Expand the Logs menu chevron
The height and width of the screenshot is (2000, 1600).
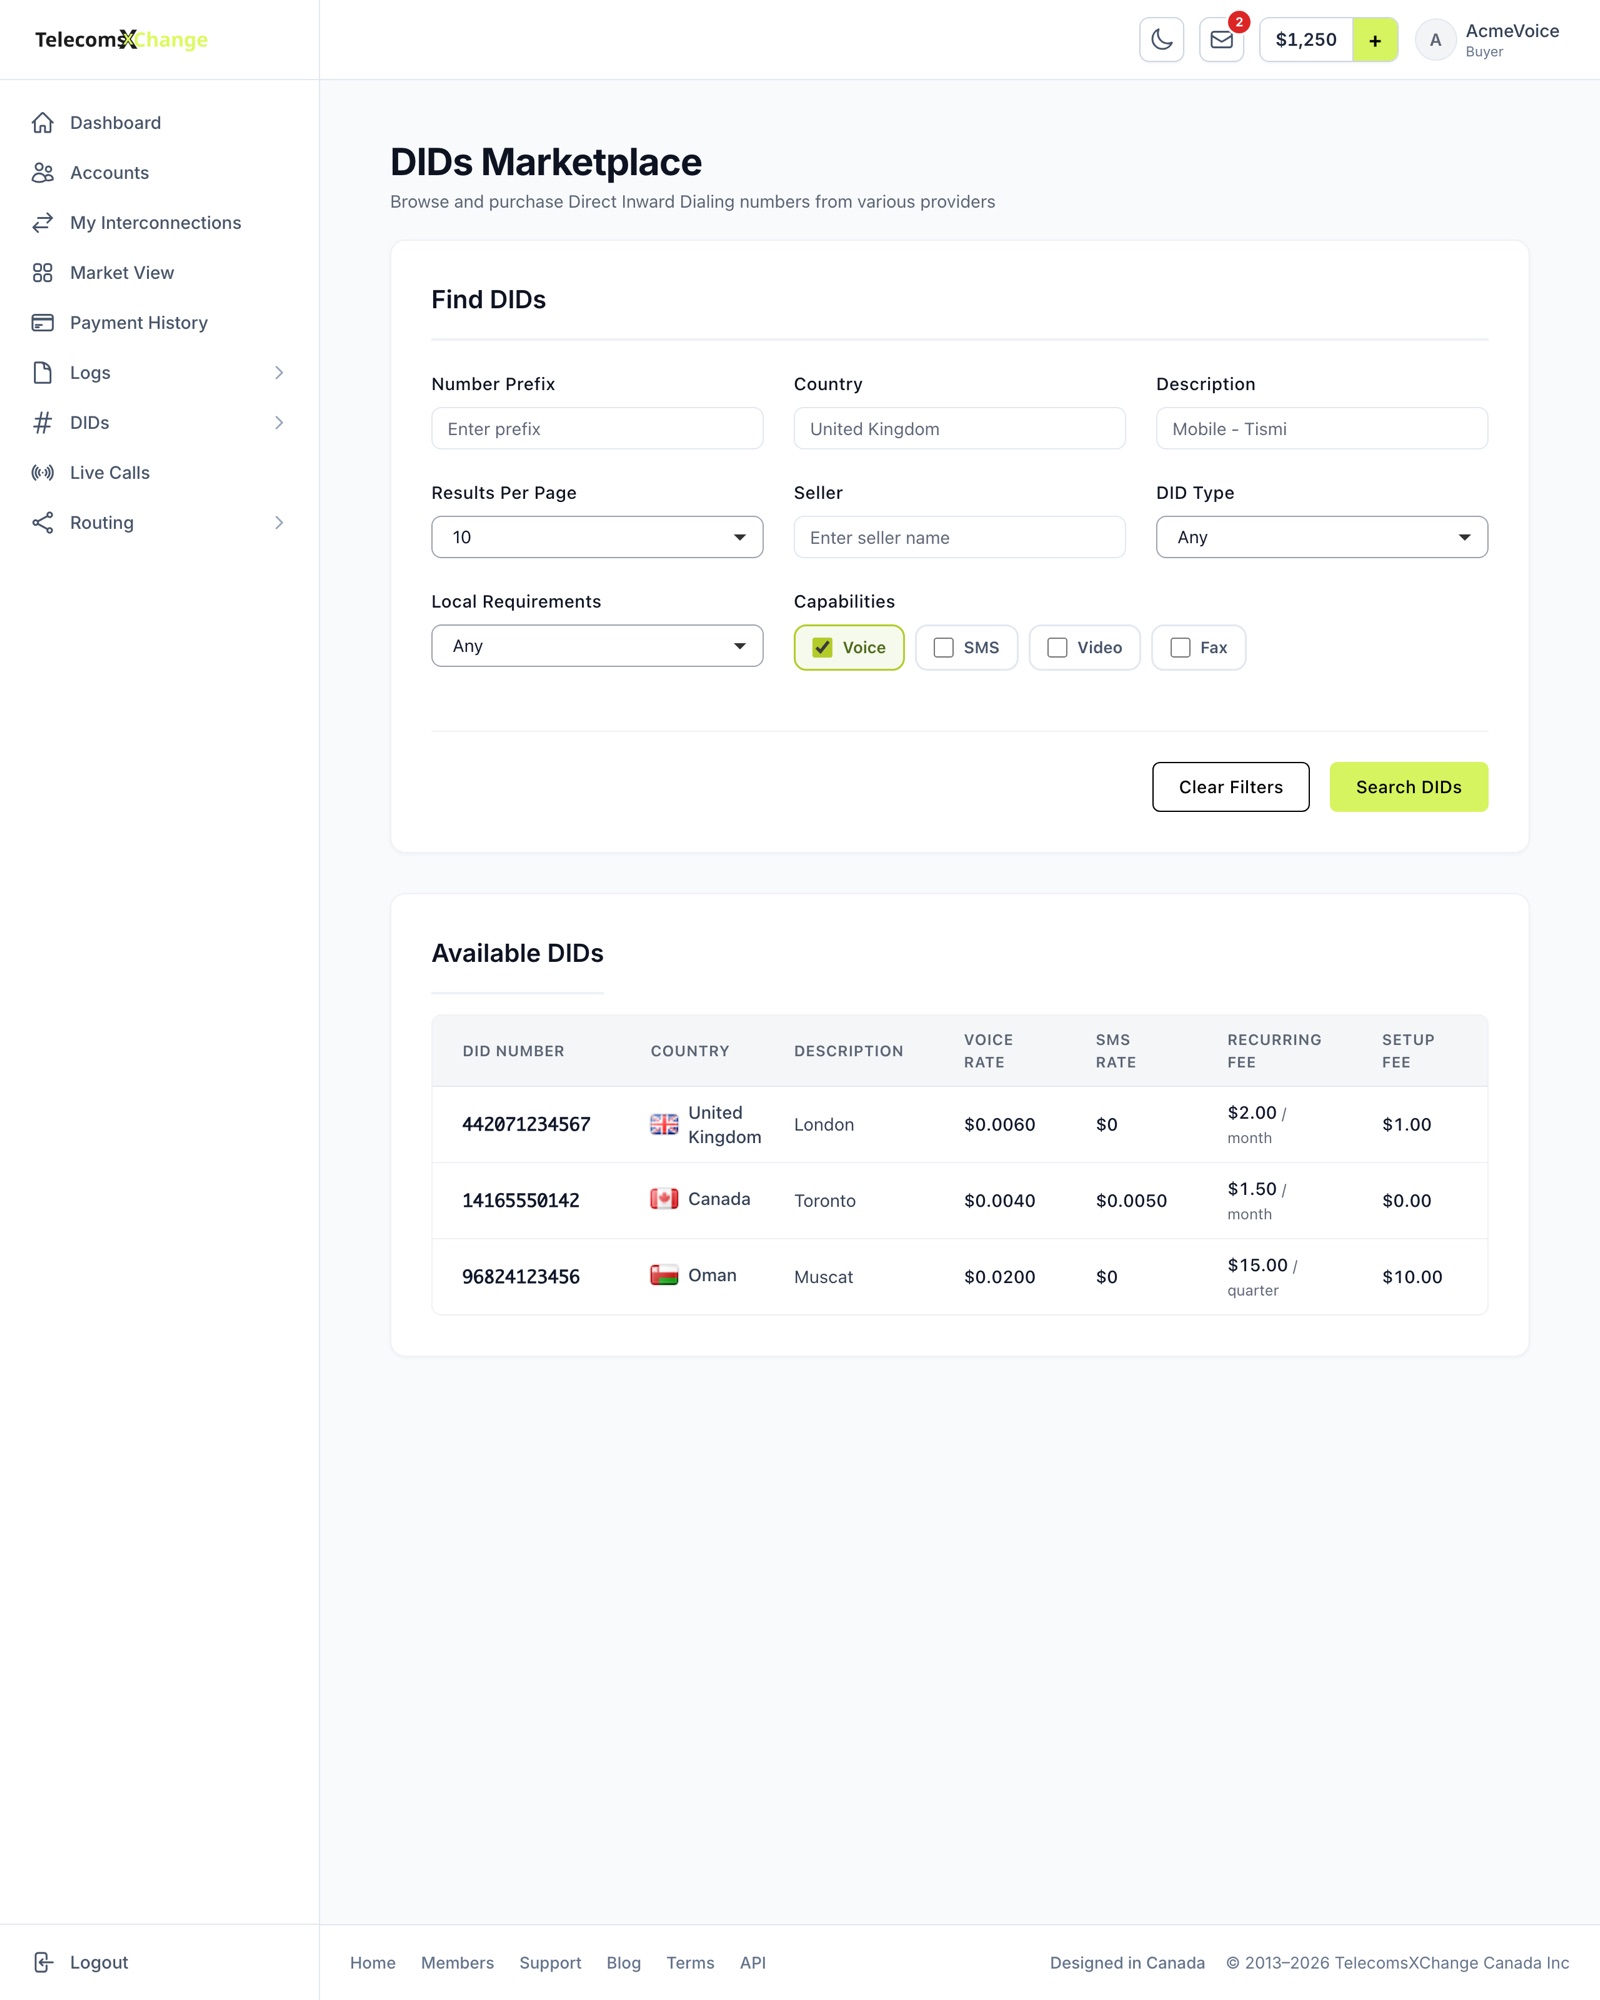point(279,373)
